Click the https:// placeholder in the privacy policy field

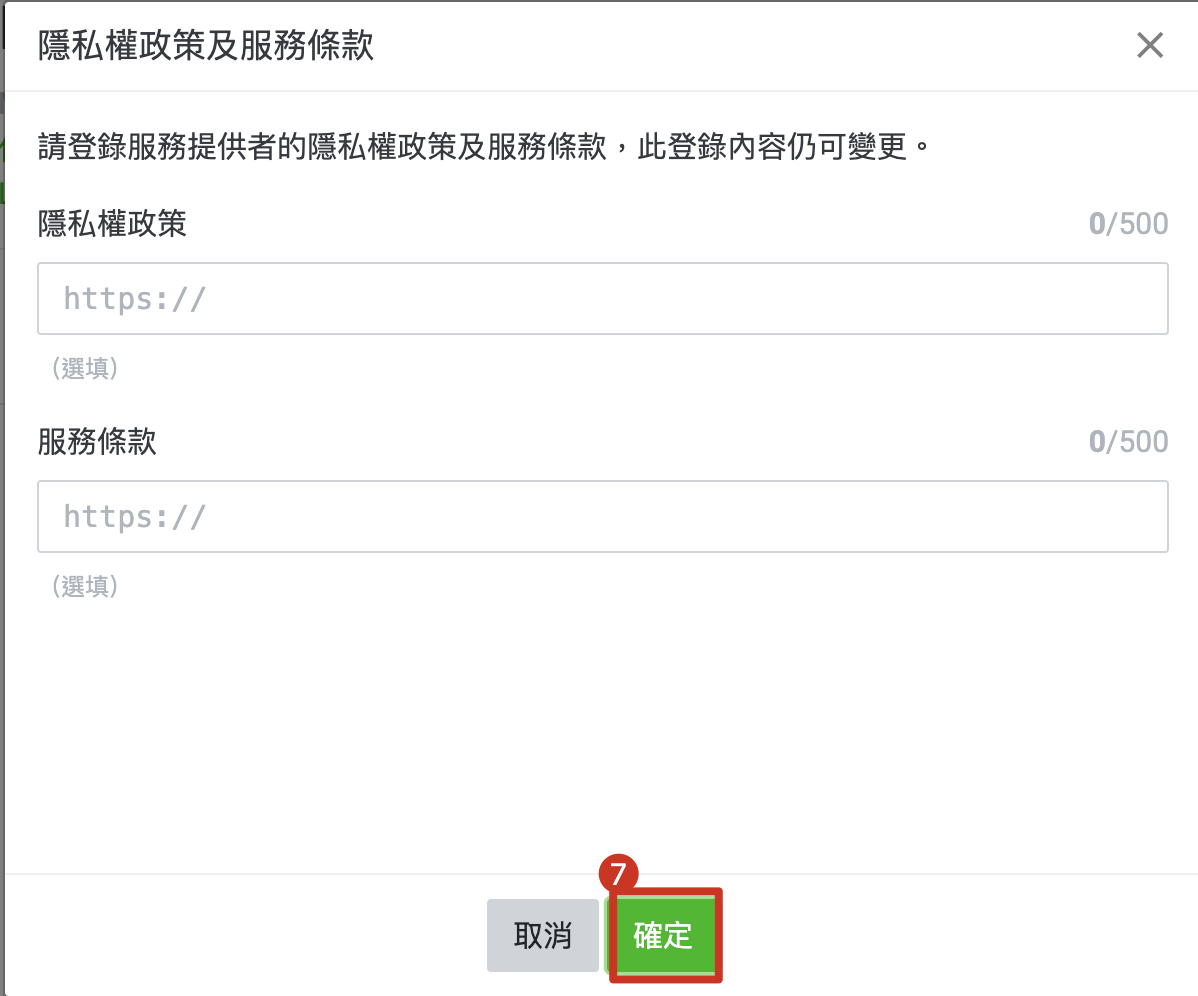pos(134,299)
